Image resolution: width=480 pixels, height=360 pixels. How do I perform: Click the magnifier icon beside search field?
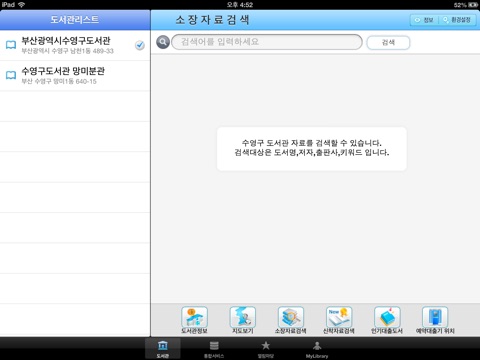[163, 42]
